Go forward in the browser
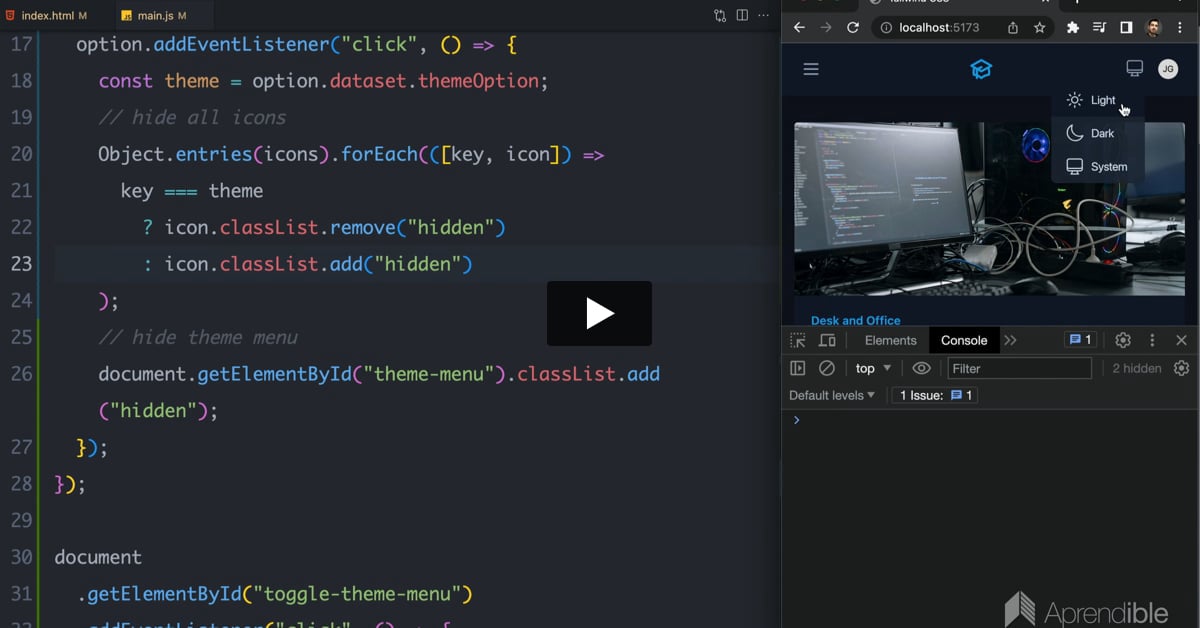The image size is (1200, 628). coord(826,28)
